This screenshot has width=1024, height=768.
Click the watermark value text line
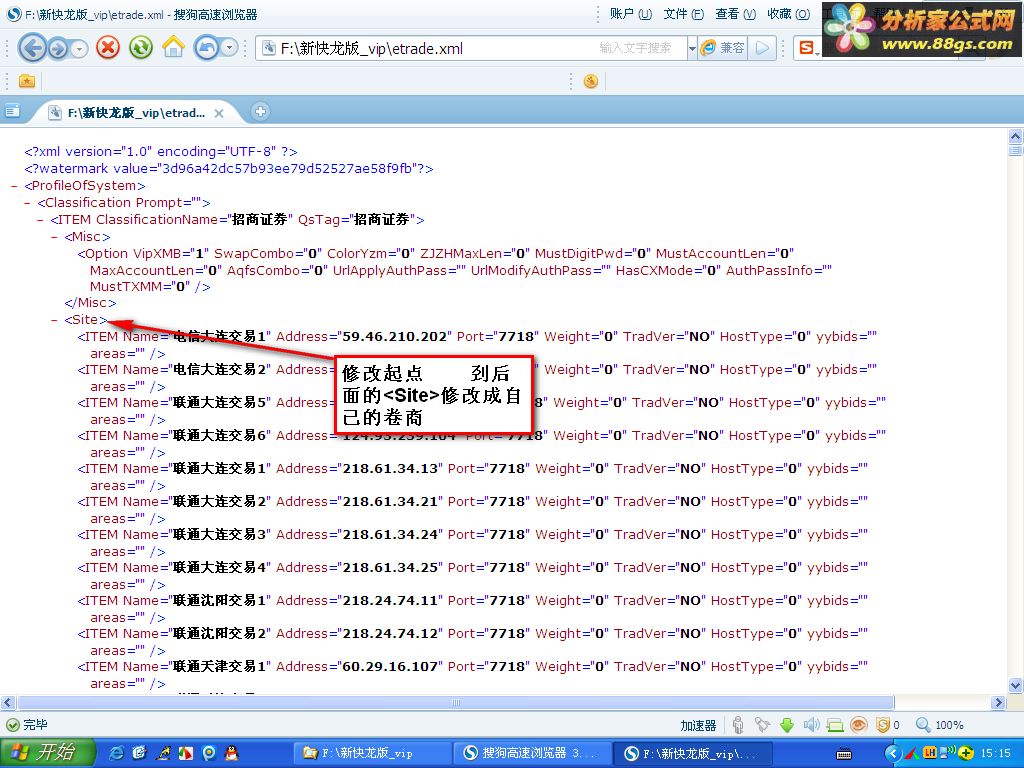(229, 168)
